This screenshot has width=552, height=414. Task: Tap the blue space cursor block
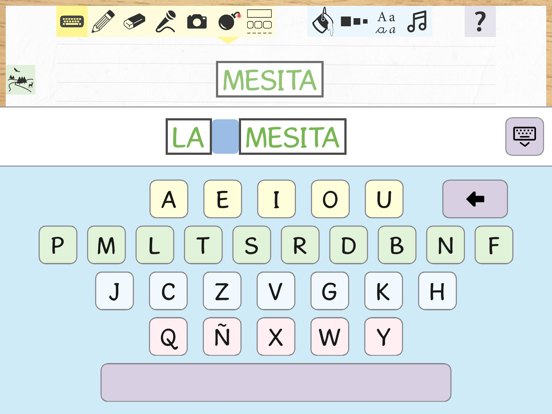pos(225,137)
